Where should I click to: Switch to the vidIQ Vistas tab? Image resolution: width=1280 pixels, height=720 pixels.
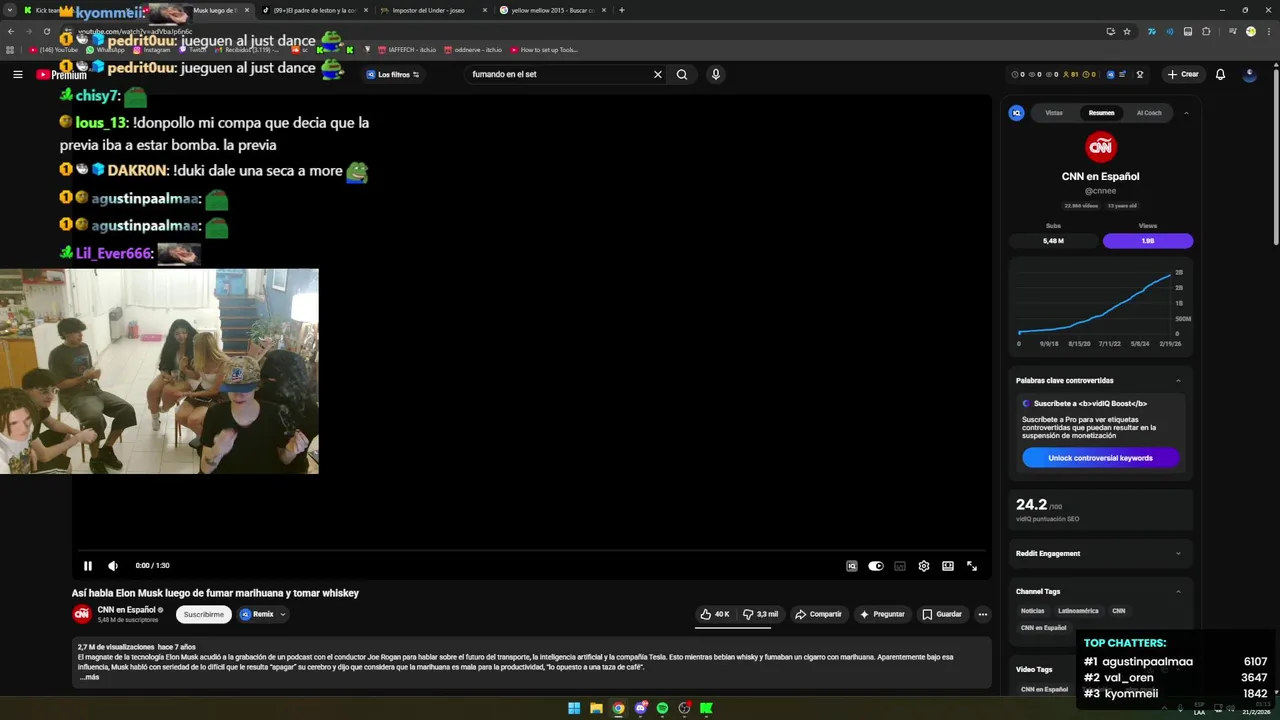(x=1054, y=113)
